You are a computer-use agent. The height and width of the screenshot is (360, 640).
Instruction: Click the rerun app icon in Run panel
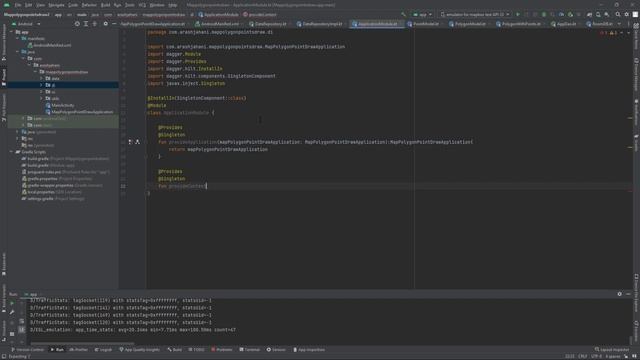point(12,303)
